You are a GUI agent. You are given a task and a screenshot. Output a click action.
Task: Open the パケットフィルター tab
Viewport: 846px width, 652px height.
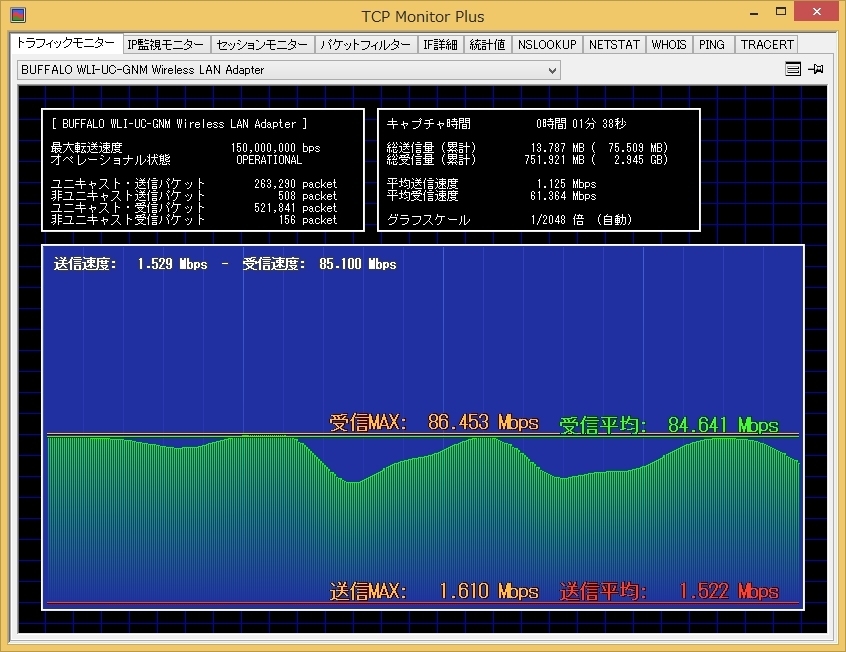pyautogui.click(x=366, y=45)
